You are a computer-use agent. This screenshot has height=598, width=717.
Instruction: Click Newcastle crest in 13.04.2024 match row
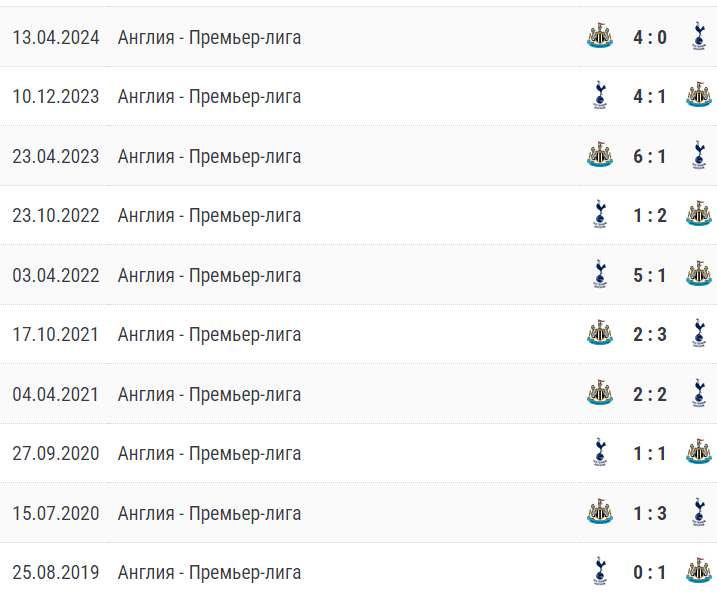pos(599,36)
